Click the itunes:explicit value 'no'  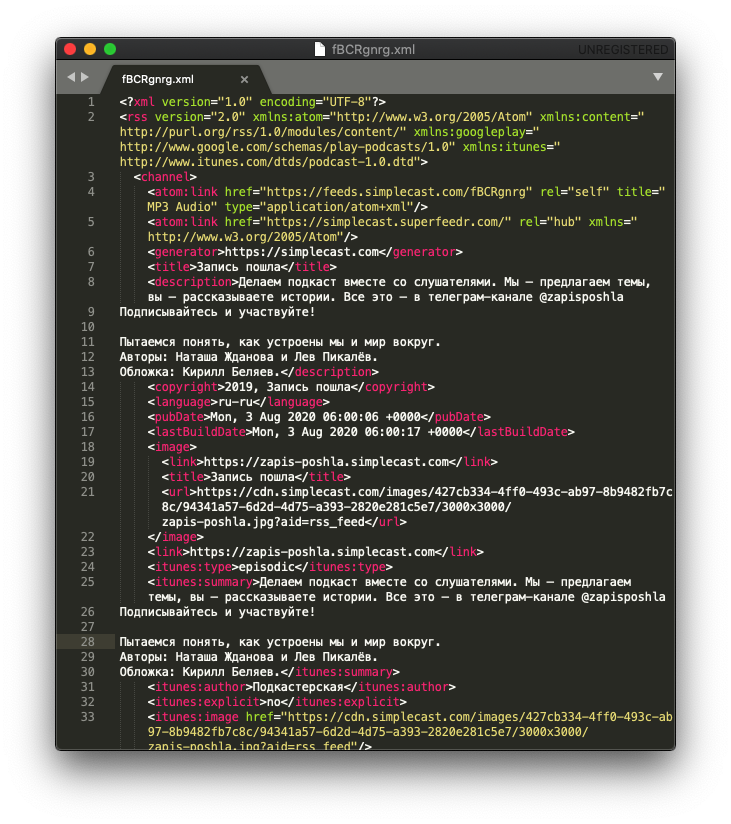(274, 702)
